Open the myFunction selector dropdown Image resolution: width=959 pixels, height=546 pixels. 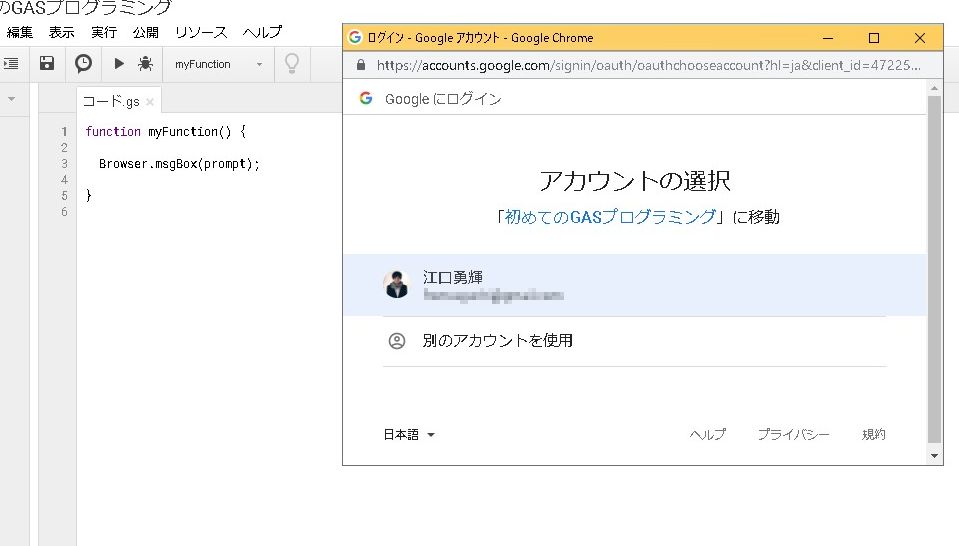pyautogui.click(x=218, y=64)
